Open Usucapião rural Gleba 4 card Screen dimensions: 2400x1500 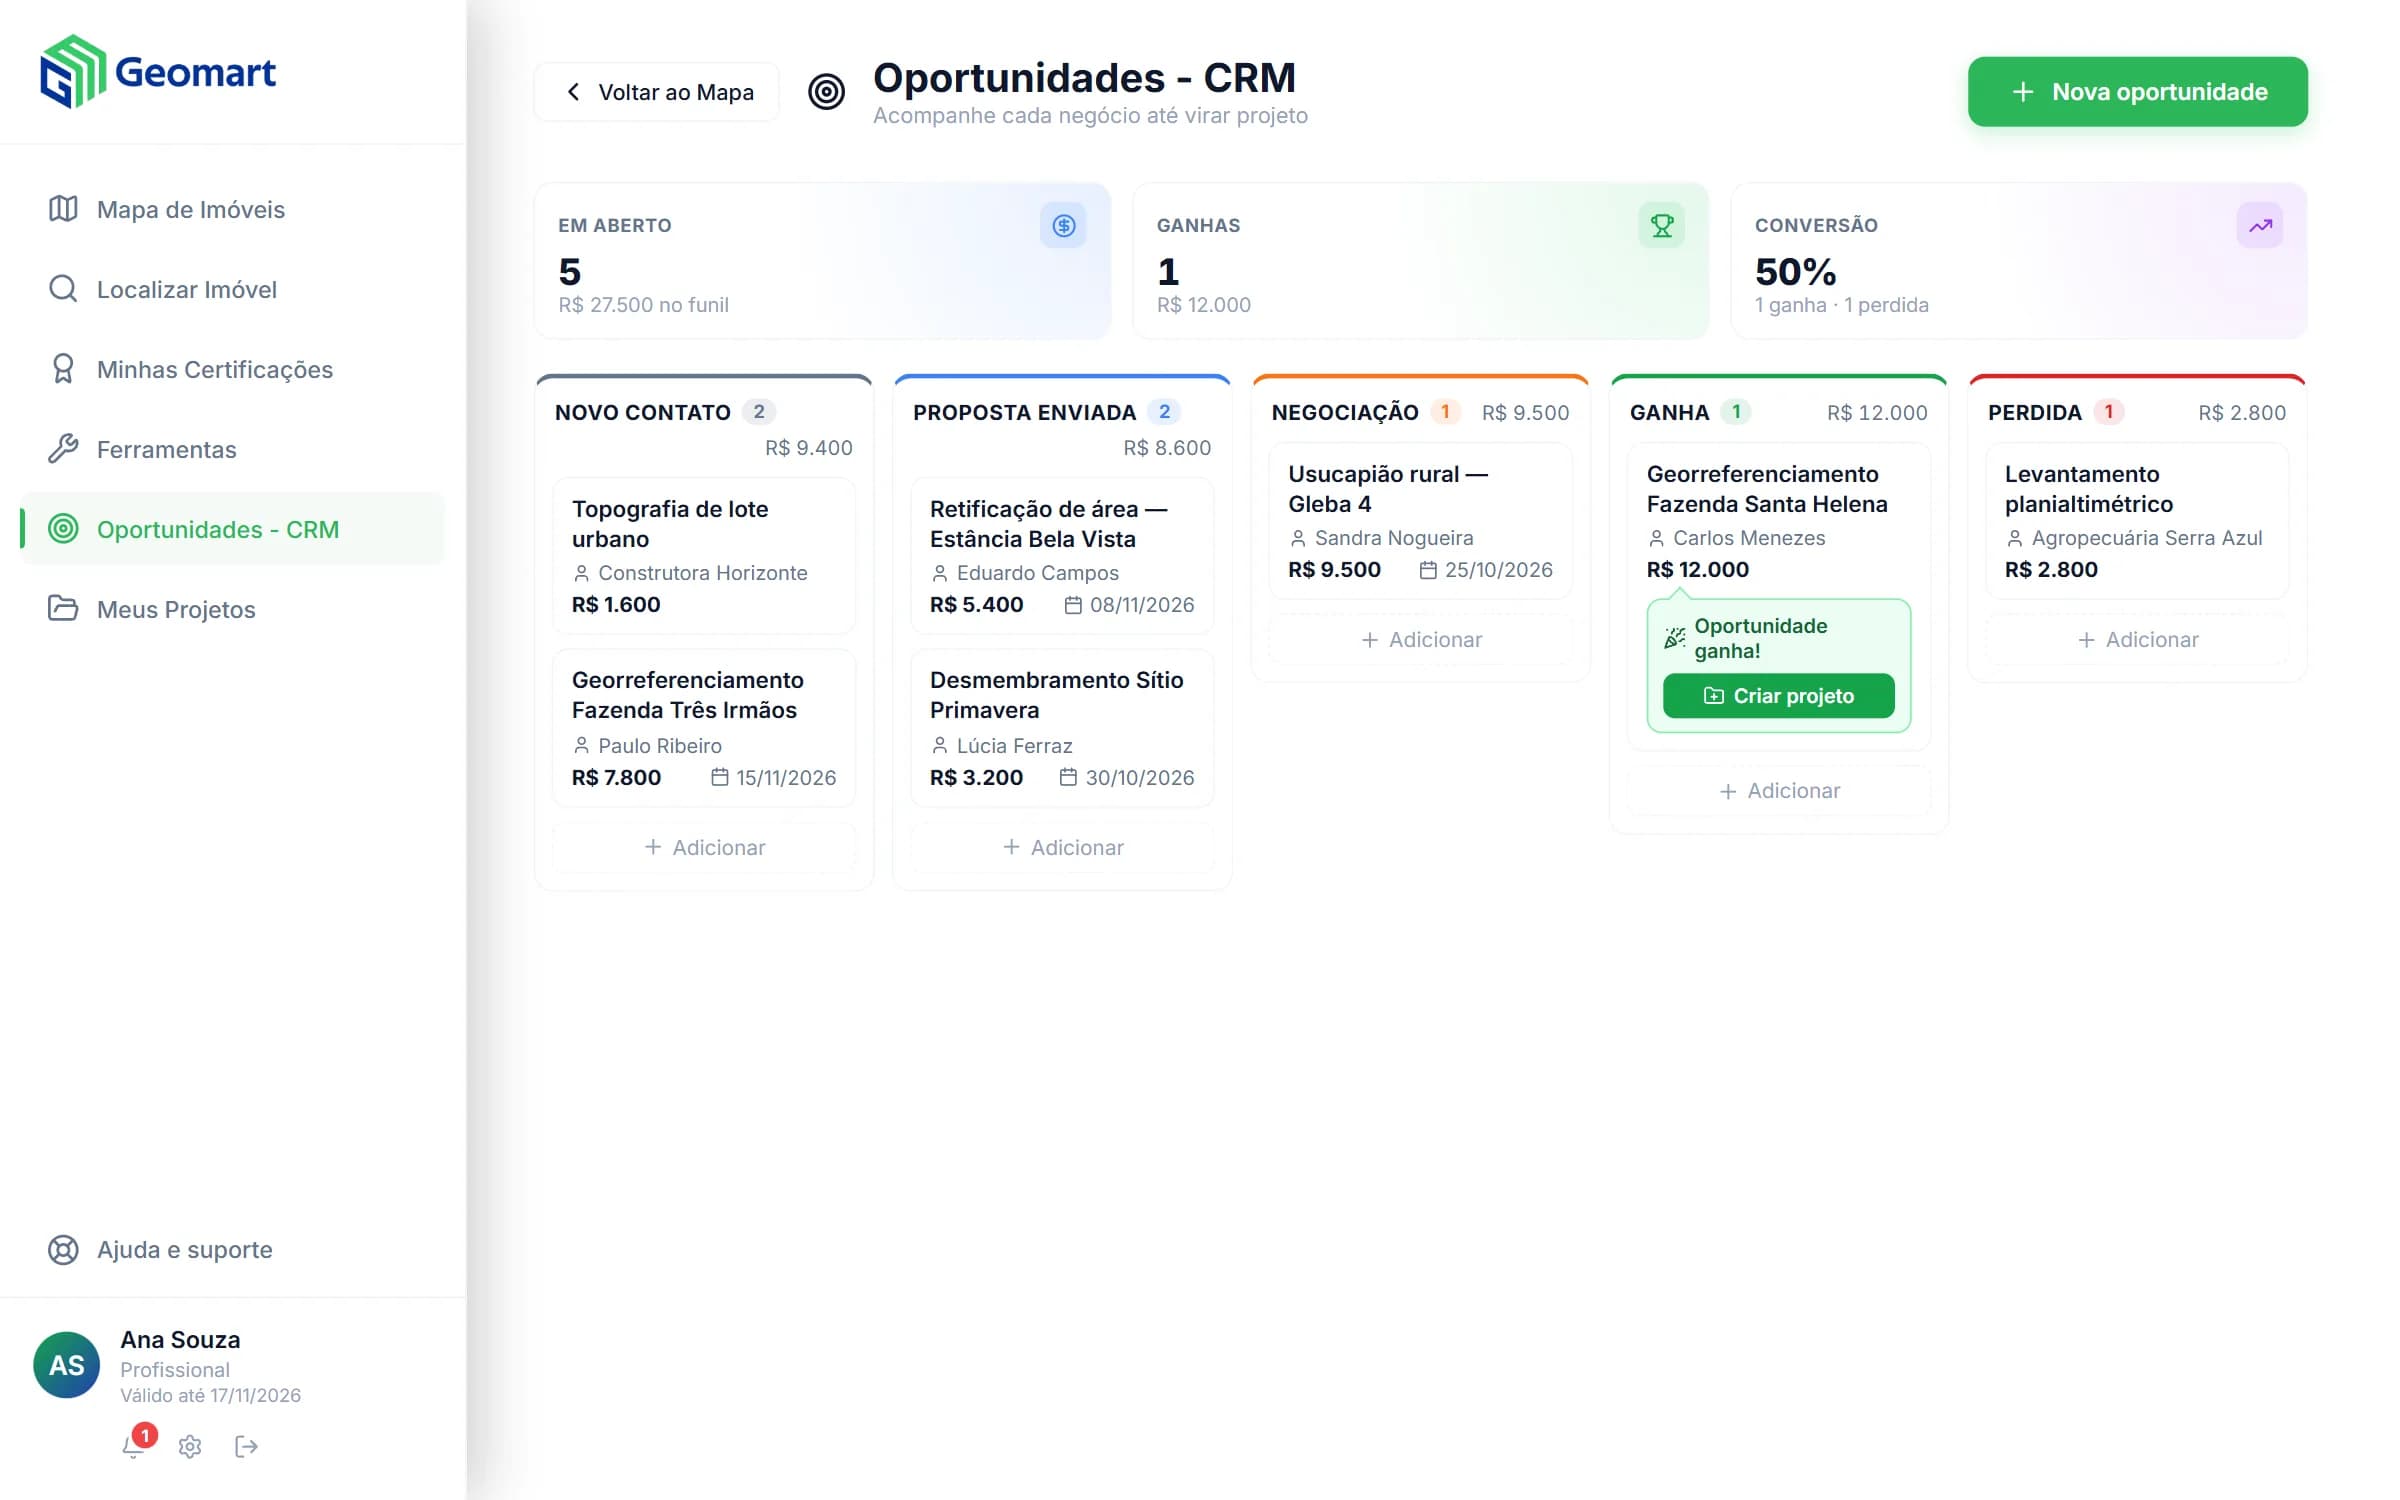tap(1420, 521)
